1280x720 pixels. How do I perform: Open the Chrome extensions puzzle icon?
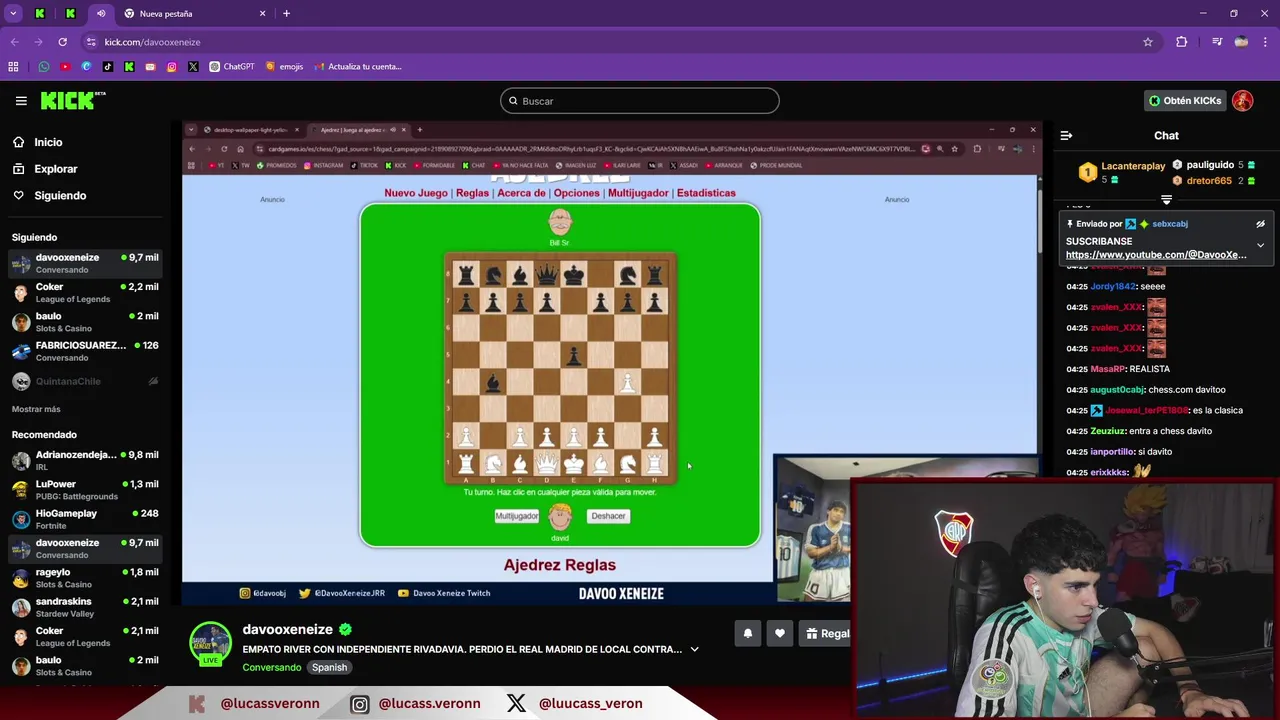pos(1182,42)
